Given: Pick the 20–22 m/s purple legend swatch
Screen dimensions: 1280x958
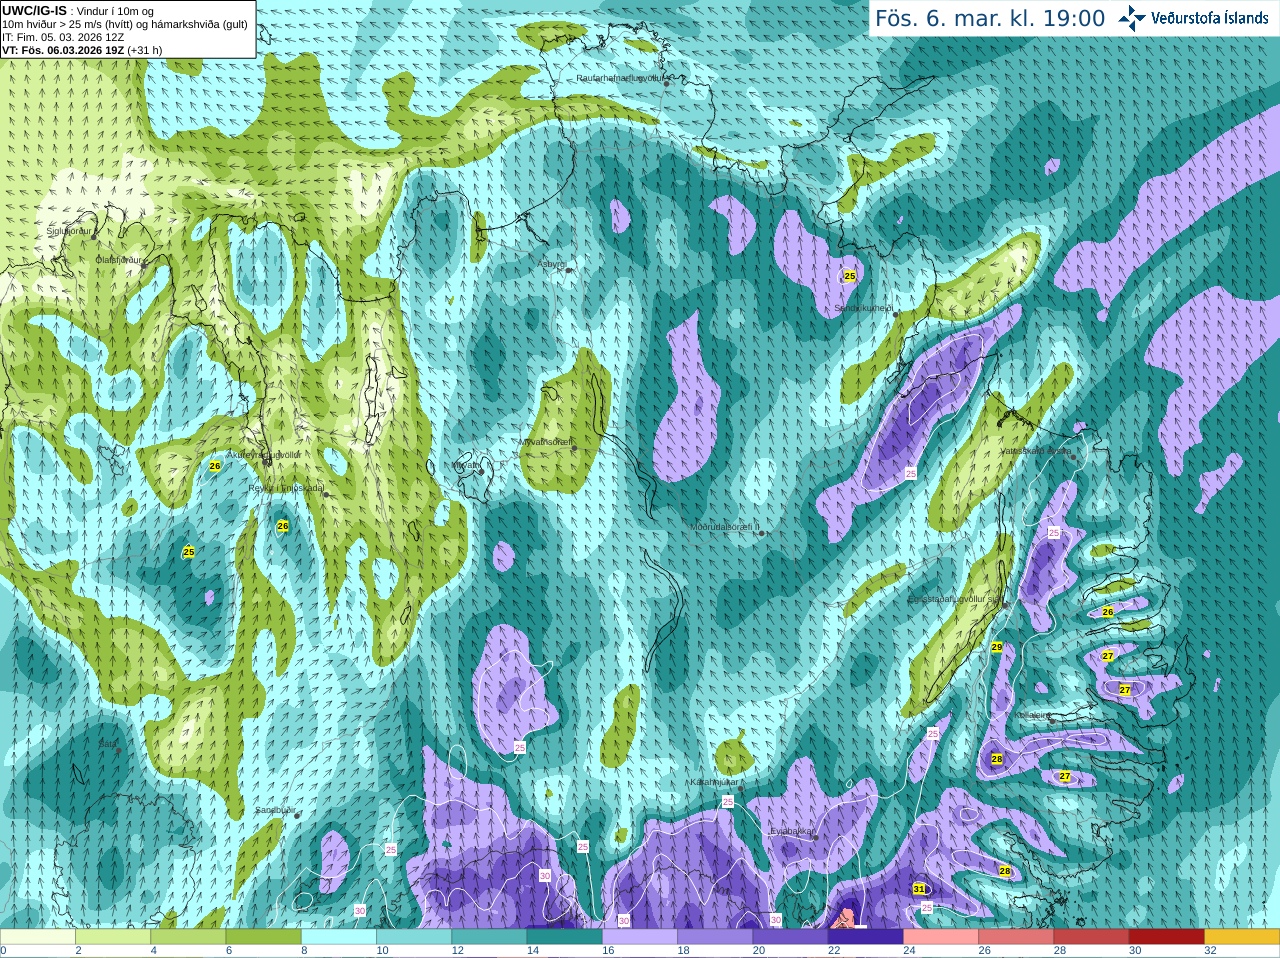Looking at the screenshot, I should (x=790, y=937).
